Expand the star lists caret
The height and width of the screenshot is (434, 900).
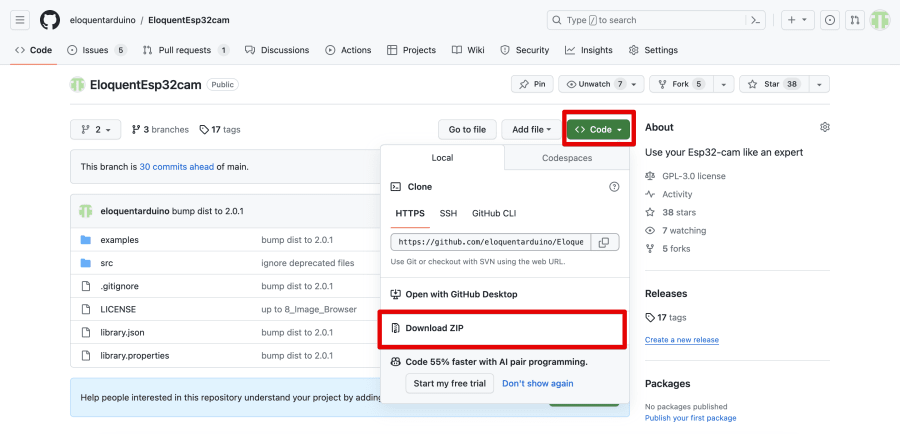[x=819, y=84]
